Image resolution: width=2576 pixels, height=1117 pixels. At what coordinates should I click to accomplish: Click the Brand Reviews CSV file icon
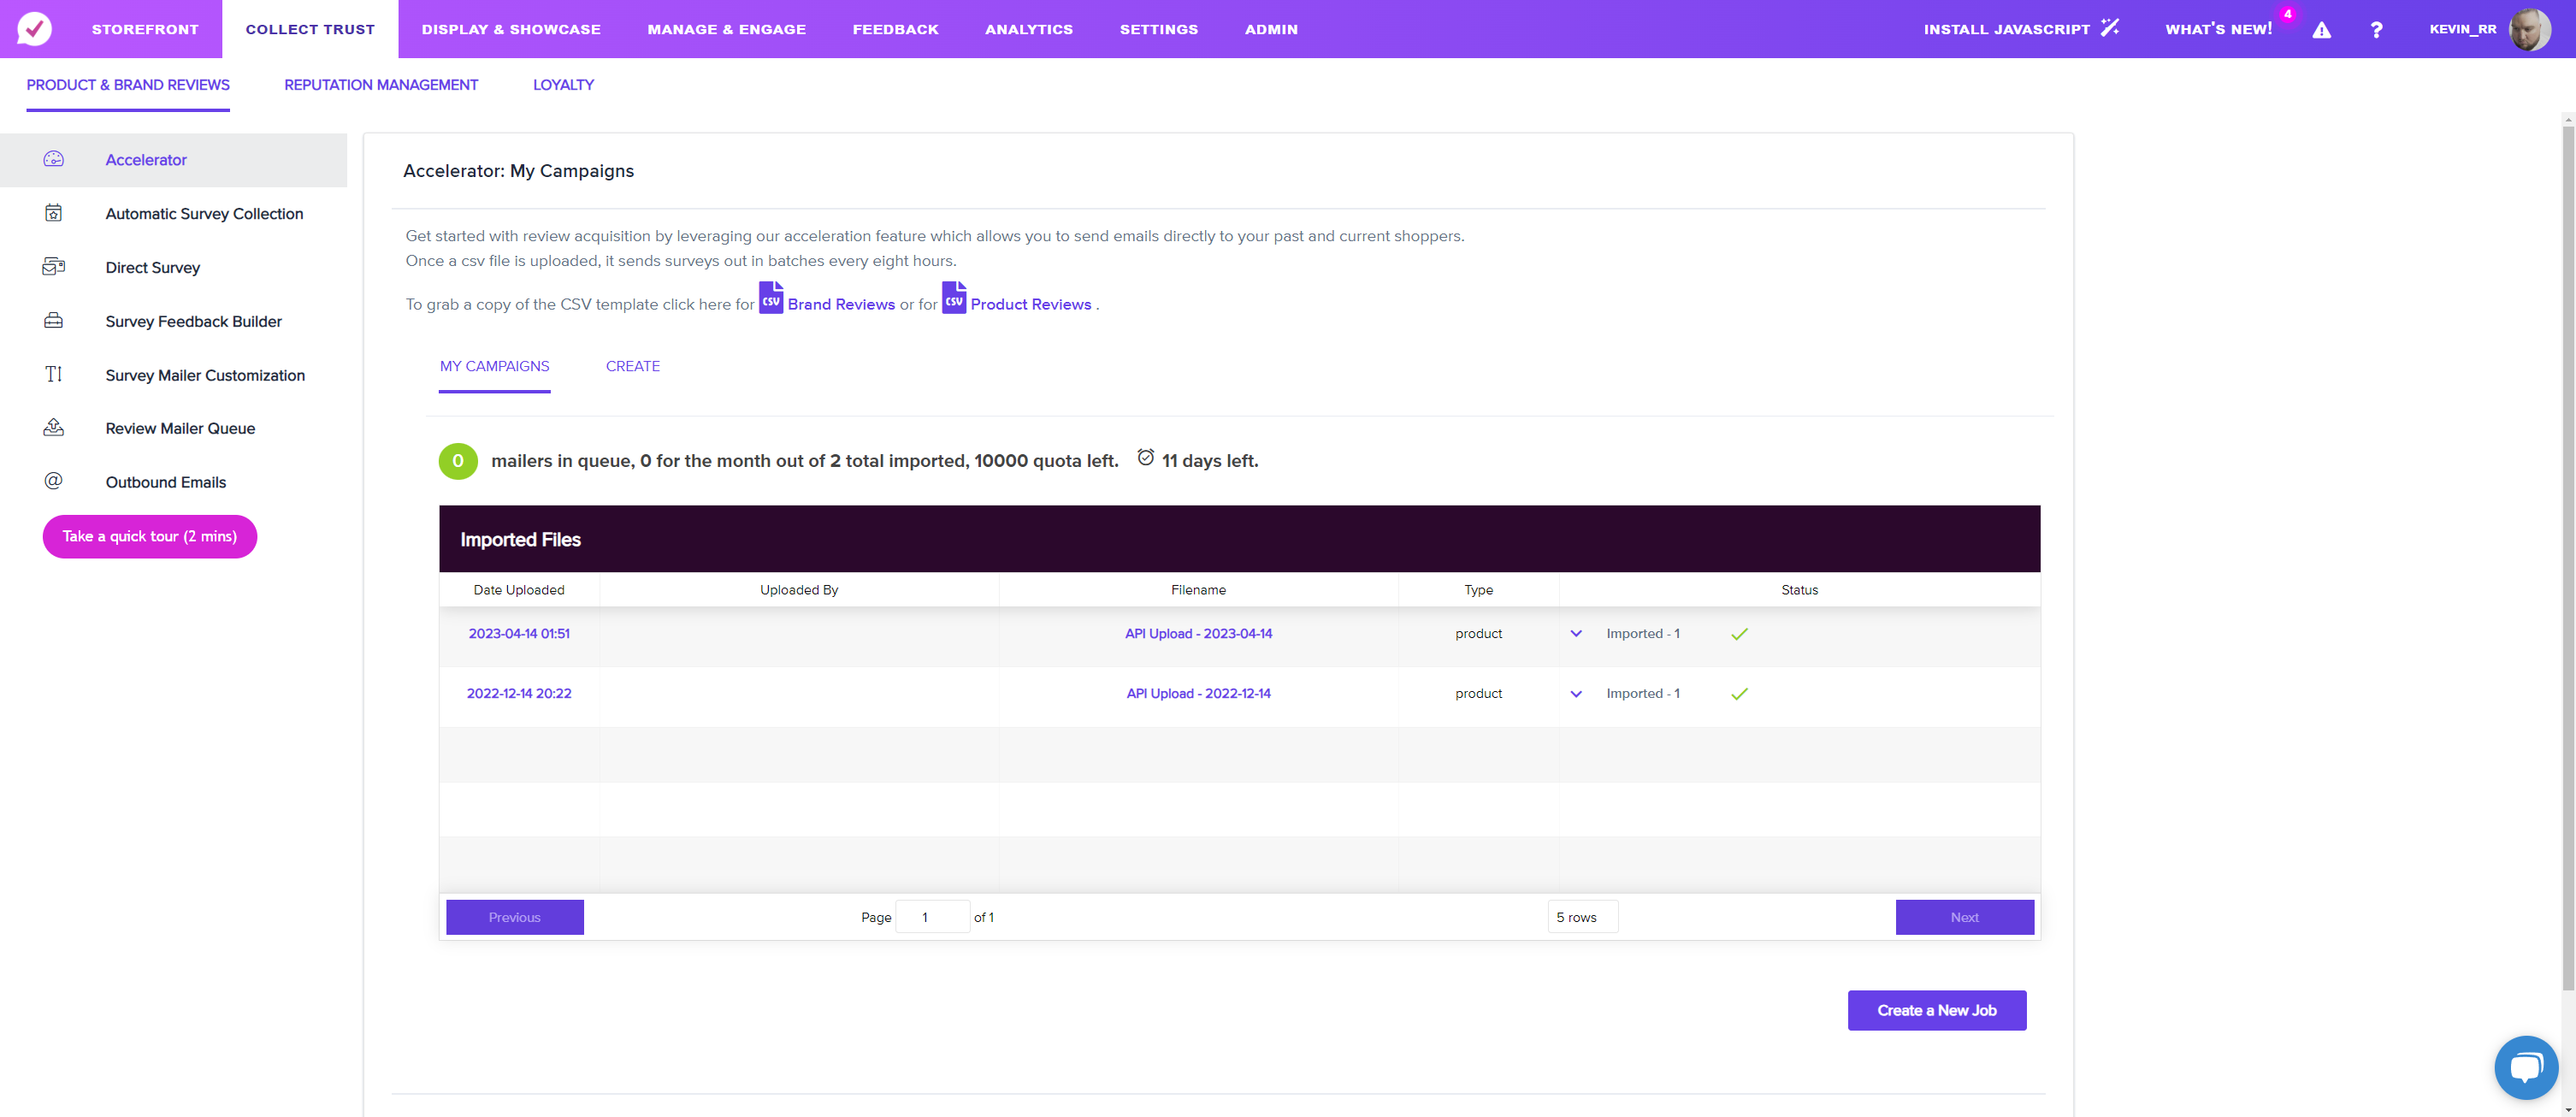pyautogui.click(x=771, y=298)
